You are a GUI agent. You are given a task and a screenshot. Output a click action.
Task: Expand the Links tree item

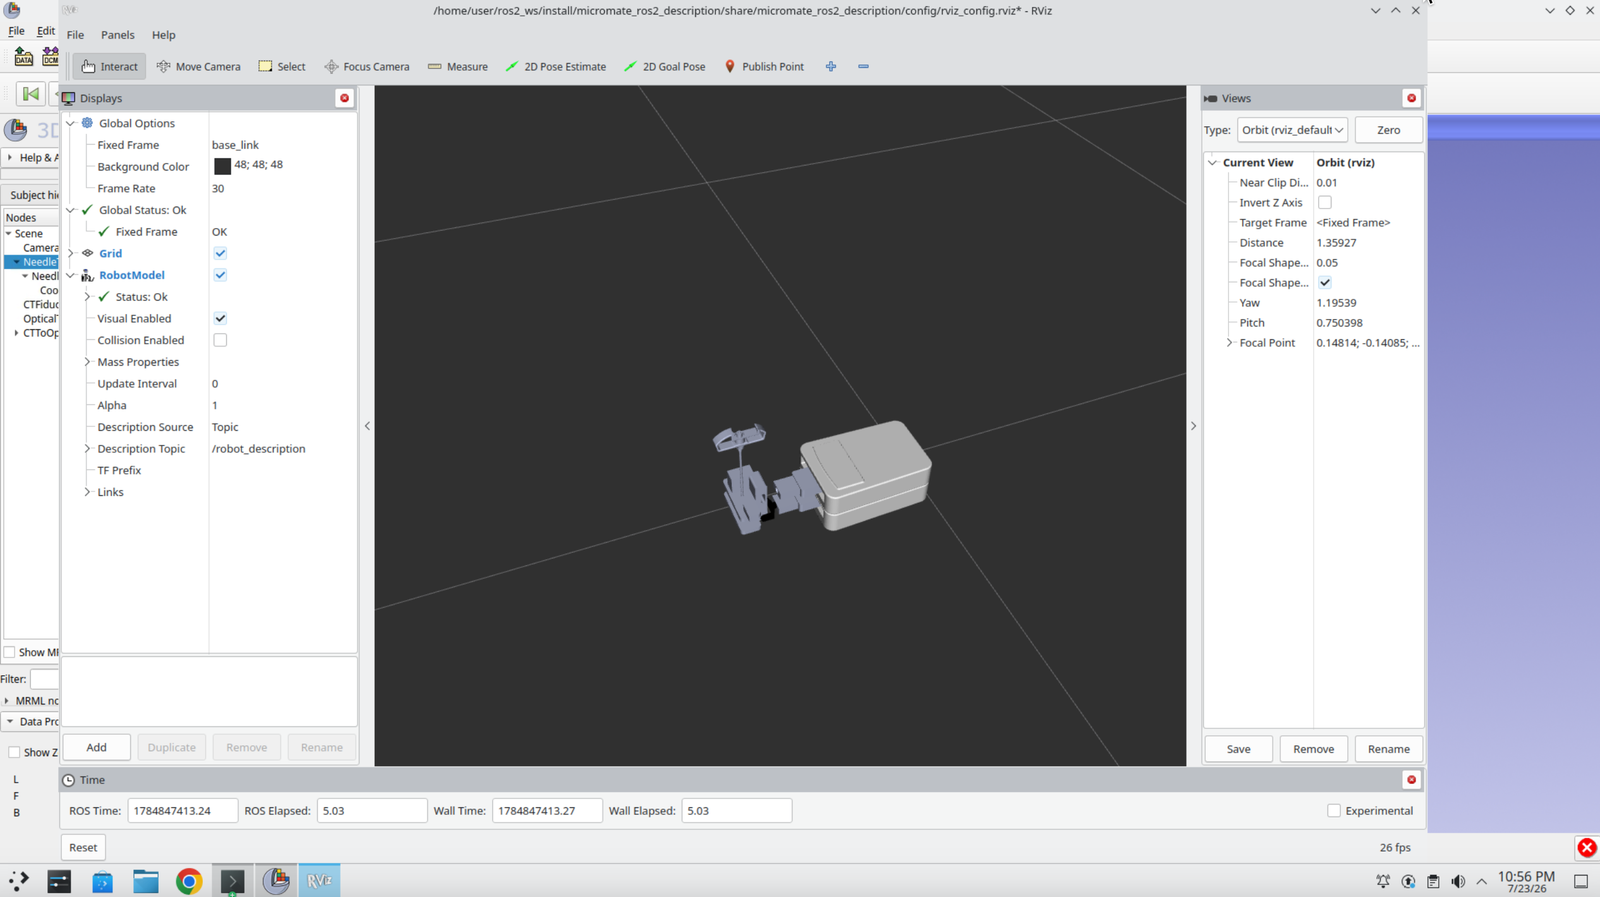[x=87, y=492]
